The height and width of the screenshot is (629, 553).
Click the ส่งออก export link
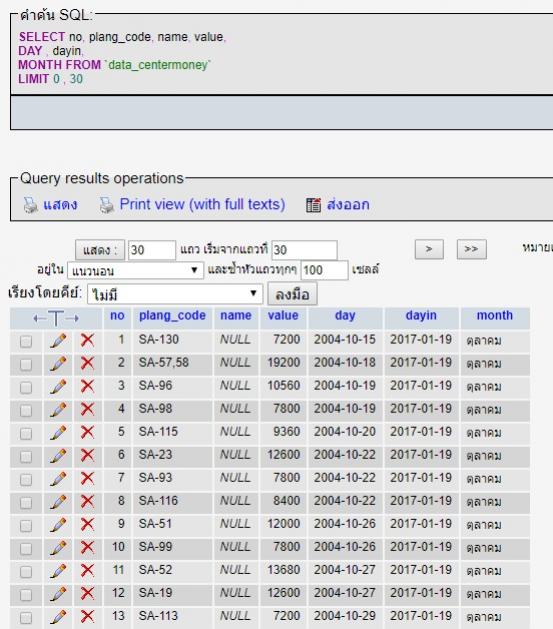(x=348, y=205)
